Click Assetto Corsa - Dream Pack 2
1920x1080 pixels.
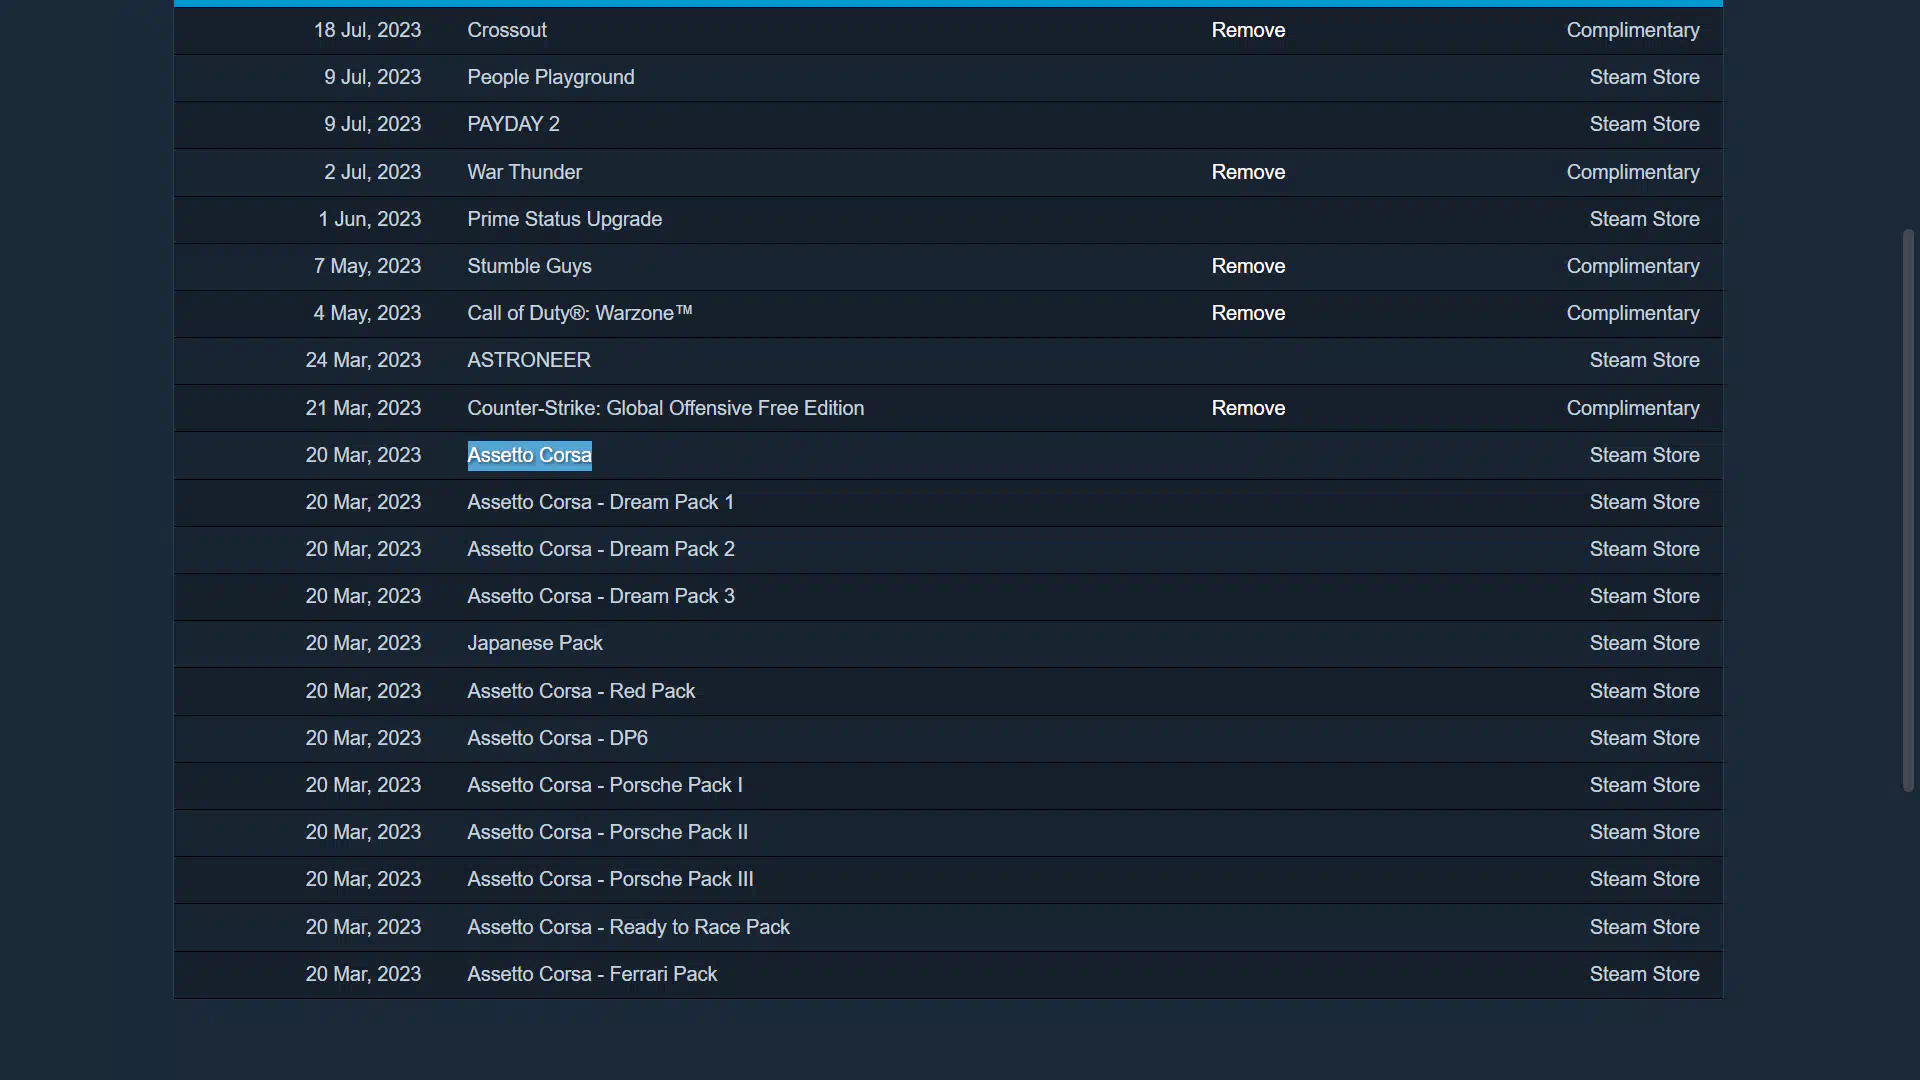click(x=601, y=549)
